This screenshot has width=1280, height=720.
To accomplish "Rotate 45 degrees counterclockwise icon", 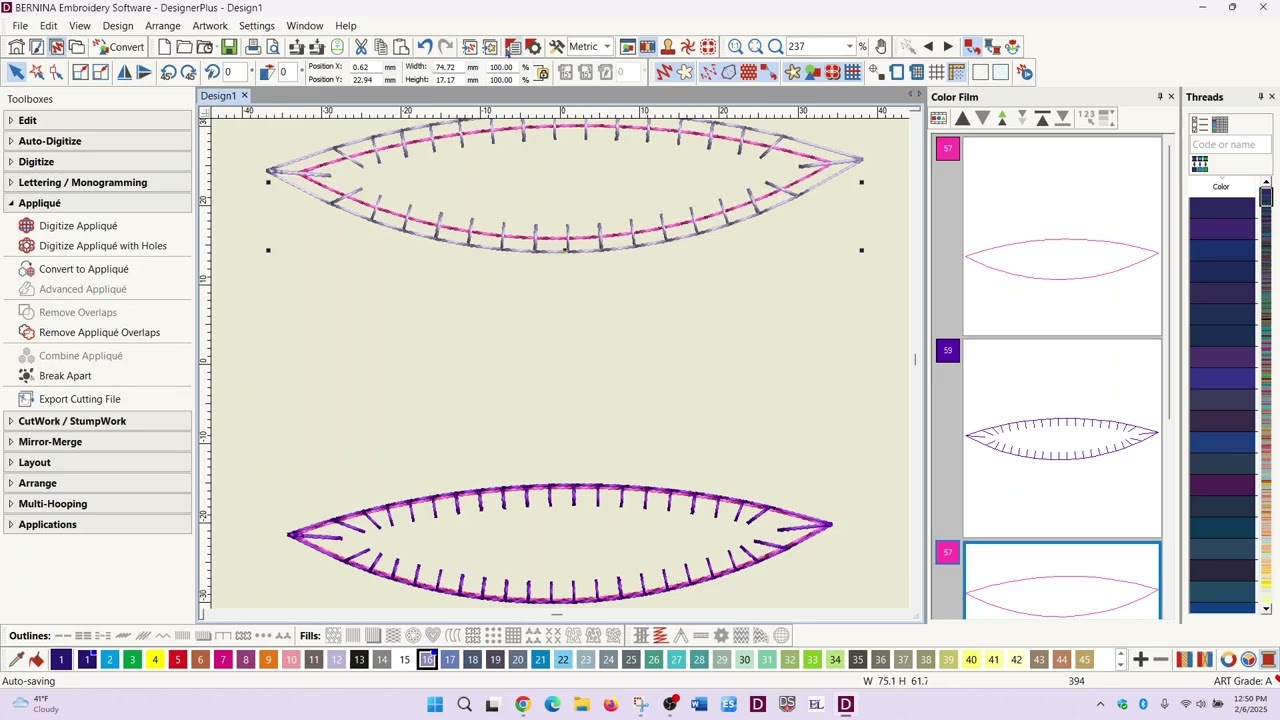I will point(167,72).
